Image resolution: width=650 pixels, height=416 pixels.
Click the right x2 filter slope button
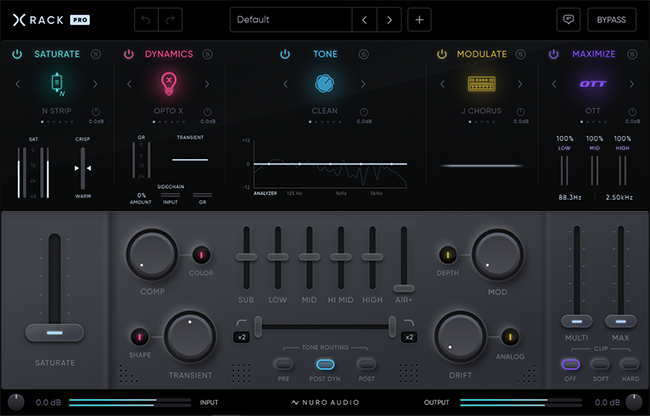(x=409, y=337)
